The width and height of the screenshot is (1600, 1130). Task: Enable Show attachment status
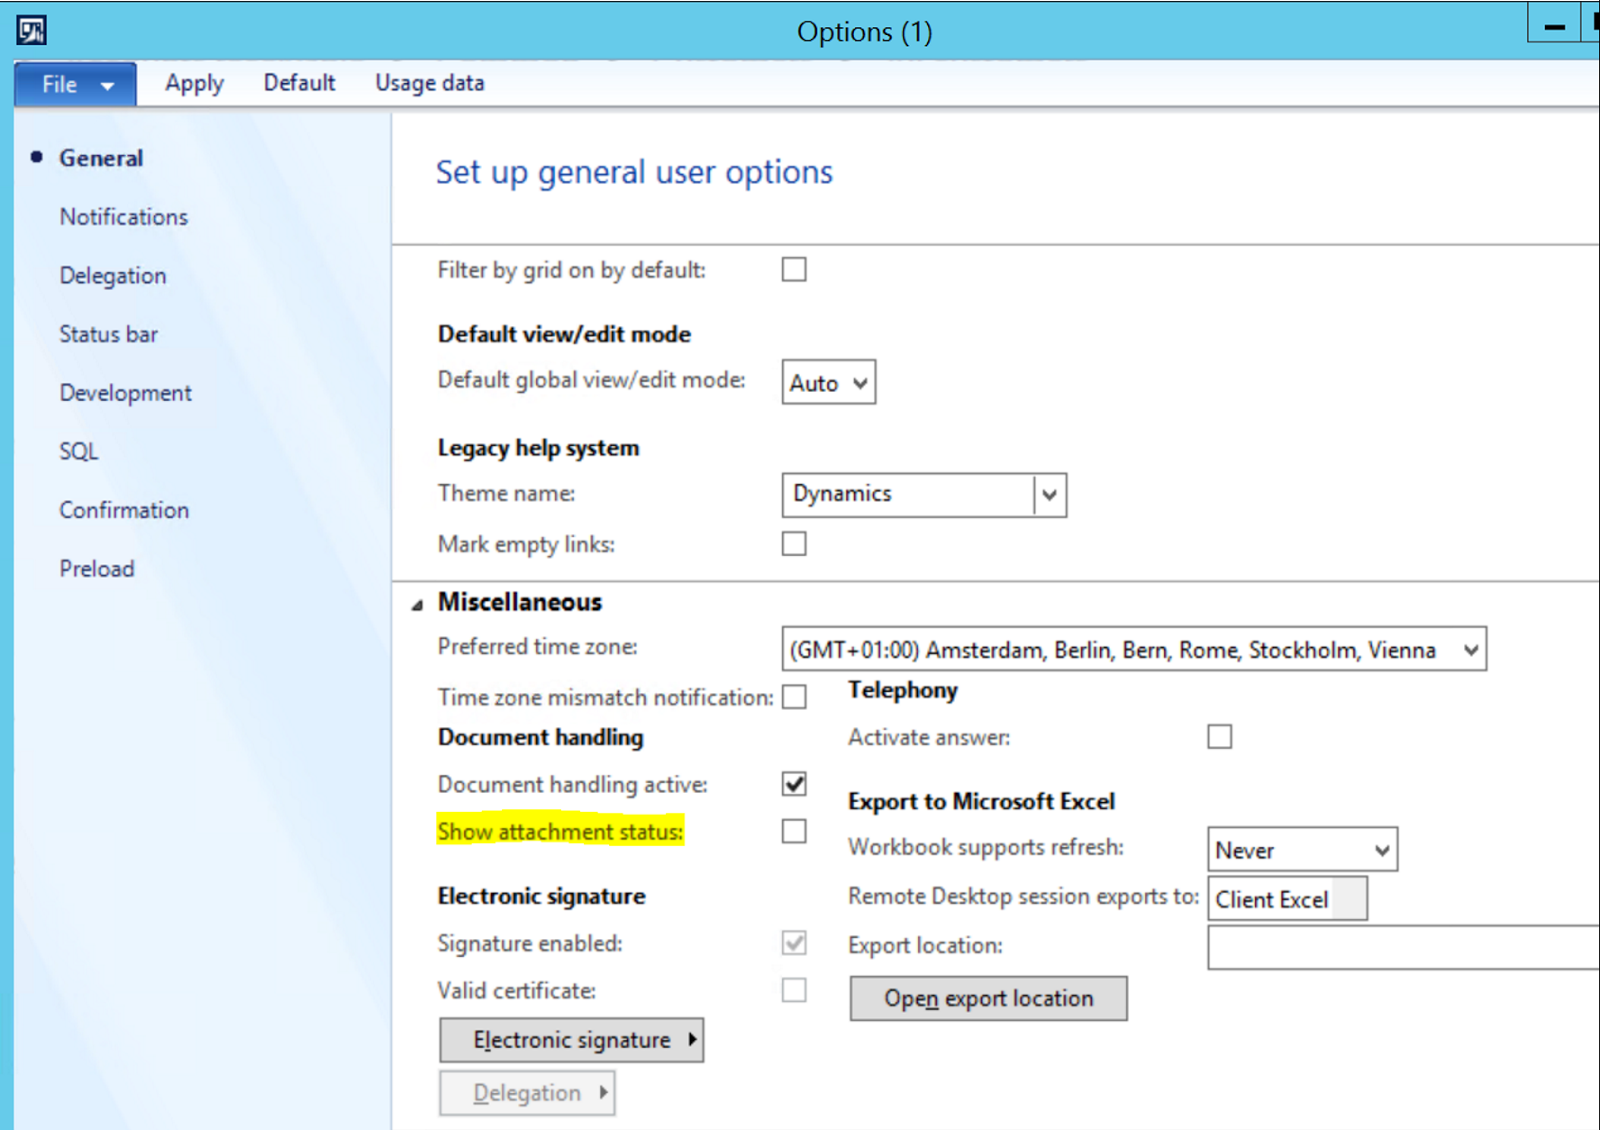point(793,831)
